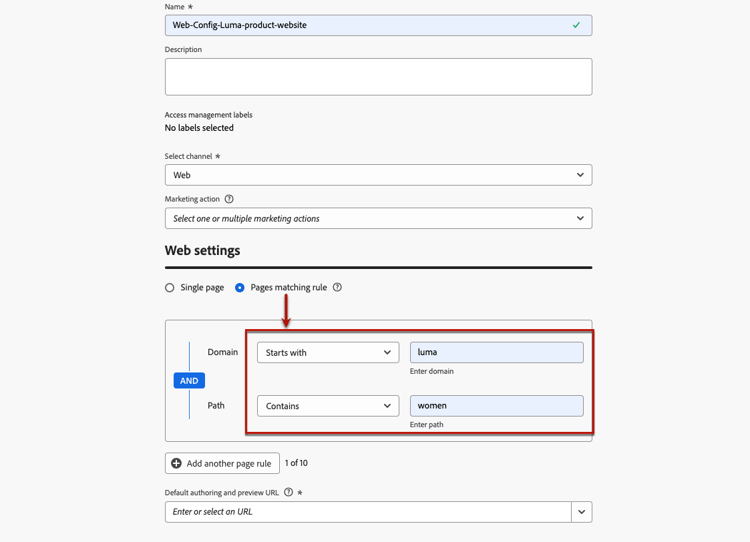Click the Enter or select an URL field
750x542 pixels.
pos(368,512)
